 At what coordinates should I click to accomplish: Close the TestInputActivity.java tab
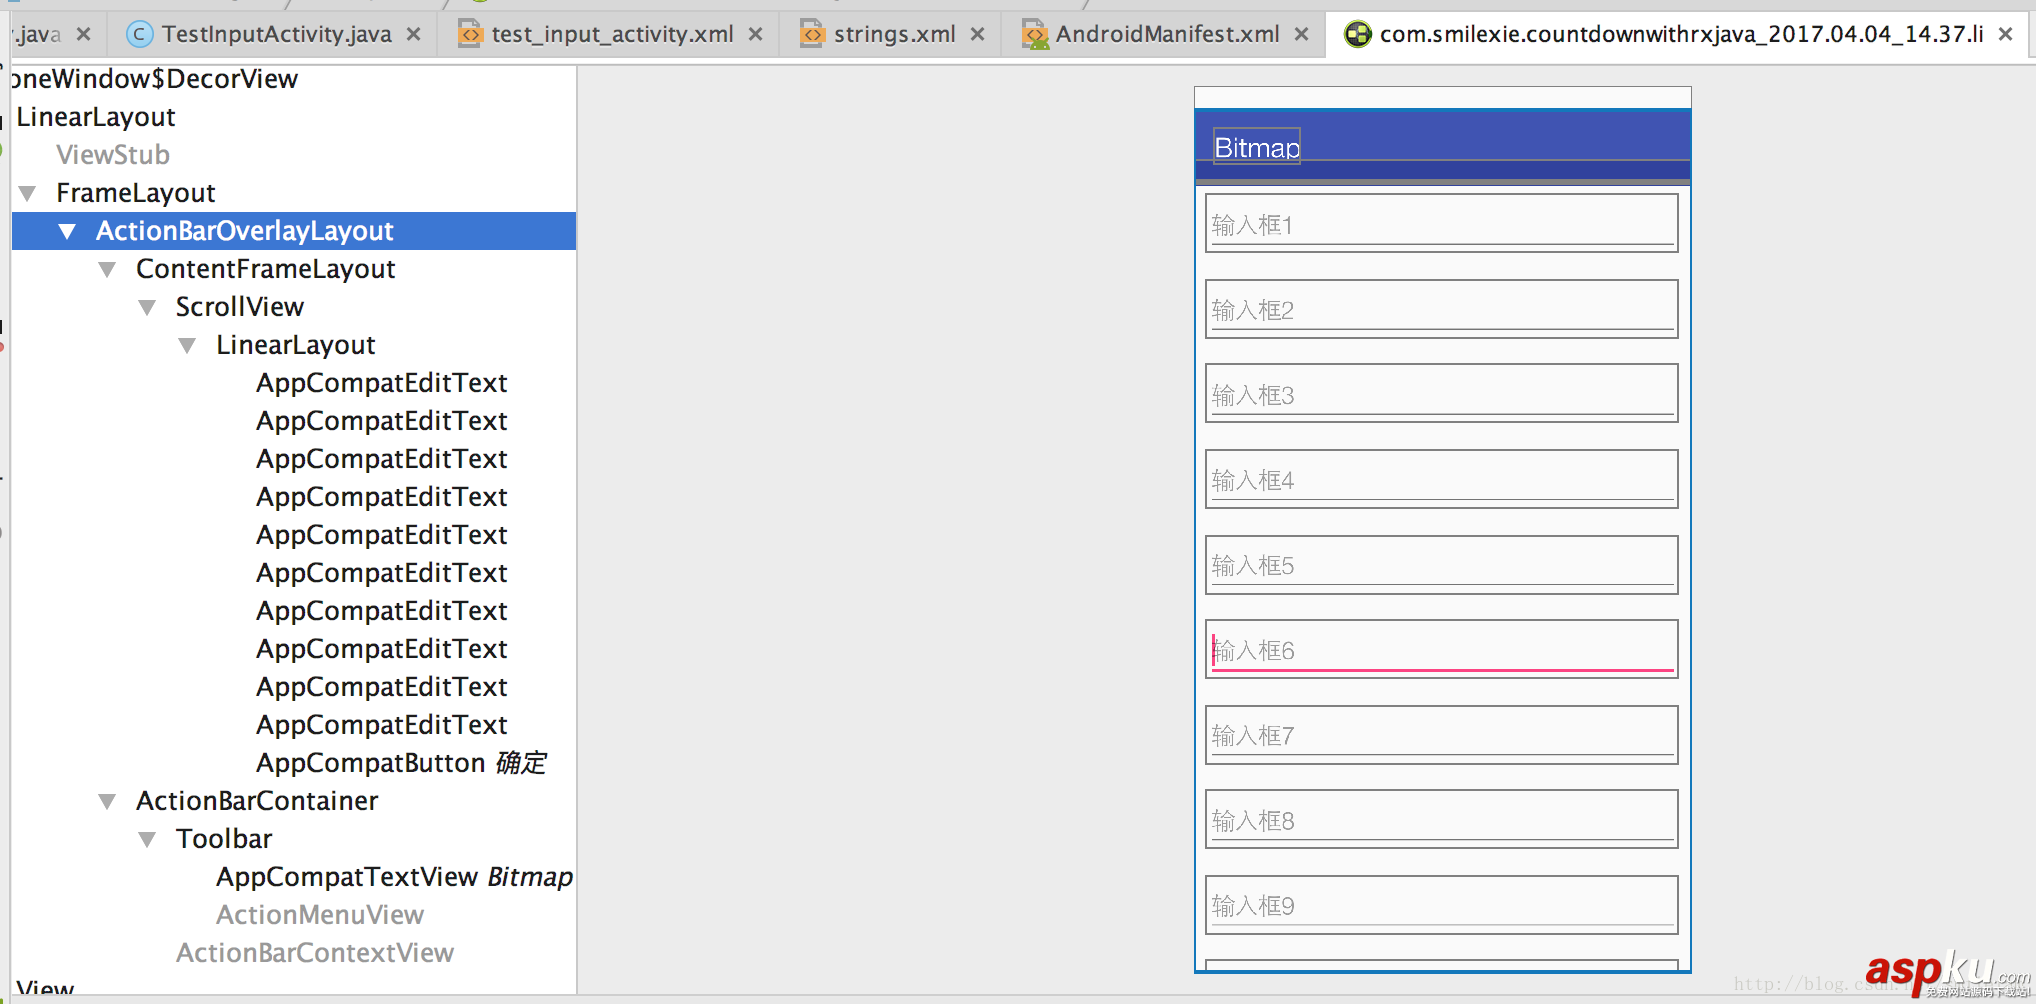413,35
